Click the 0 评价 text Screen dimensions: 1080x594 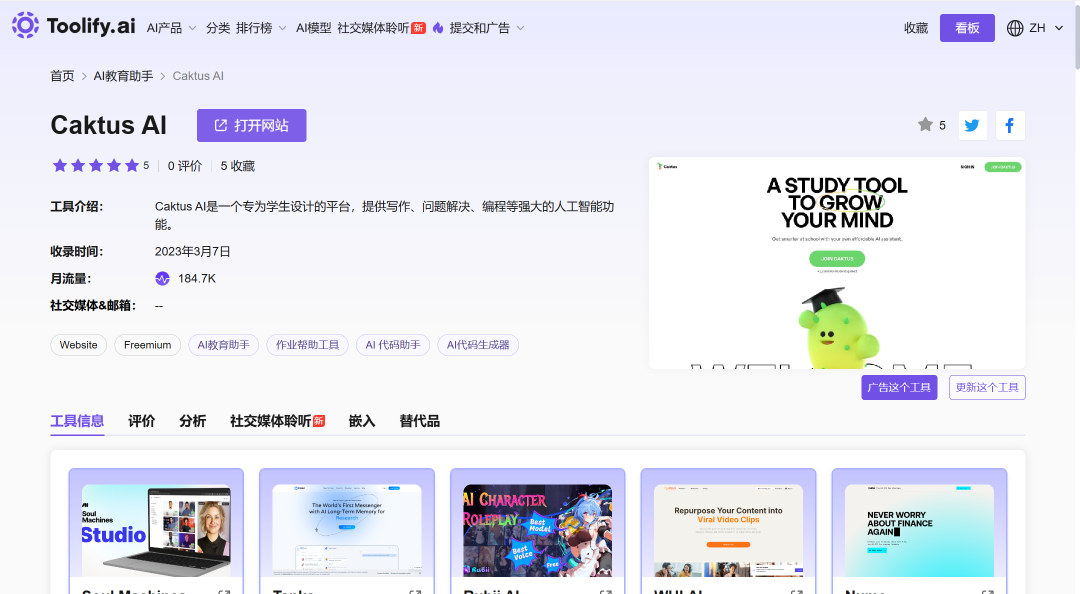point(185,166)
